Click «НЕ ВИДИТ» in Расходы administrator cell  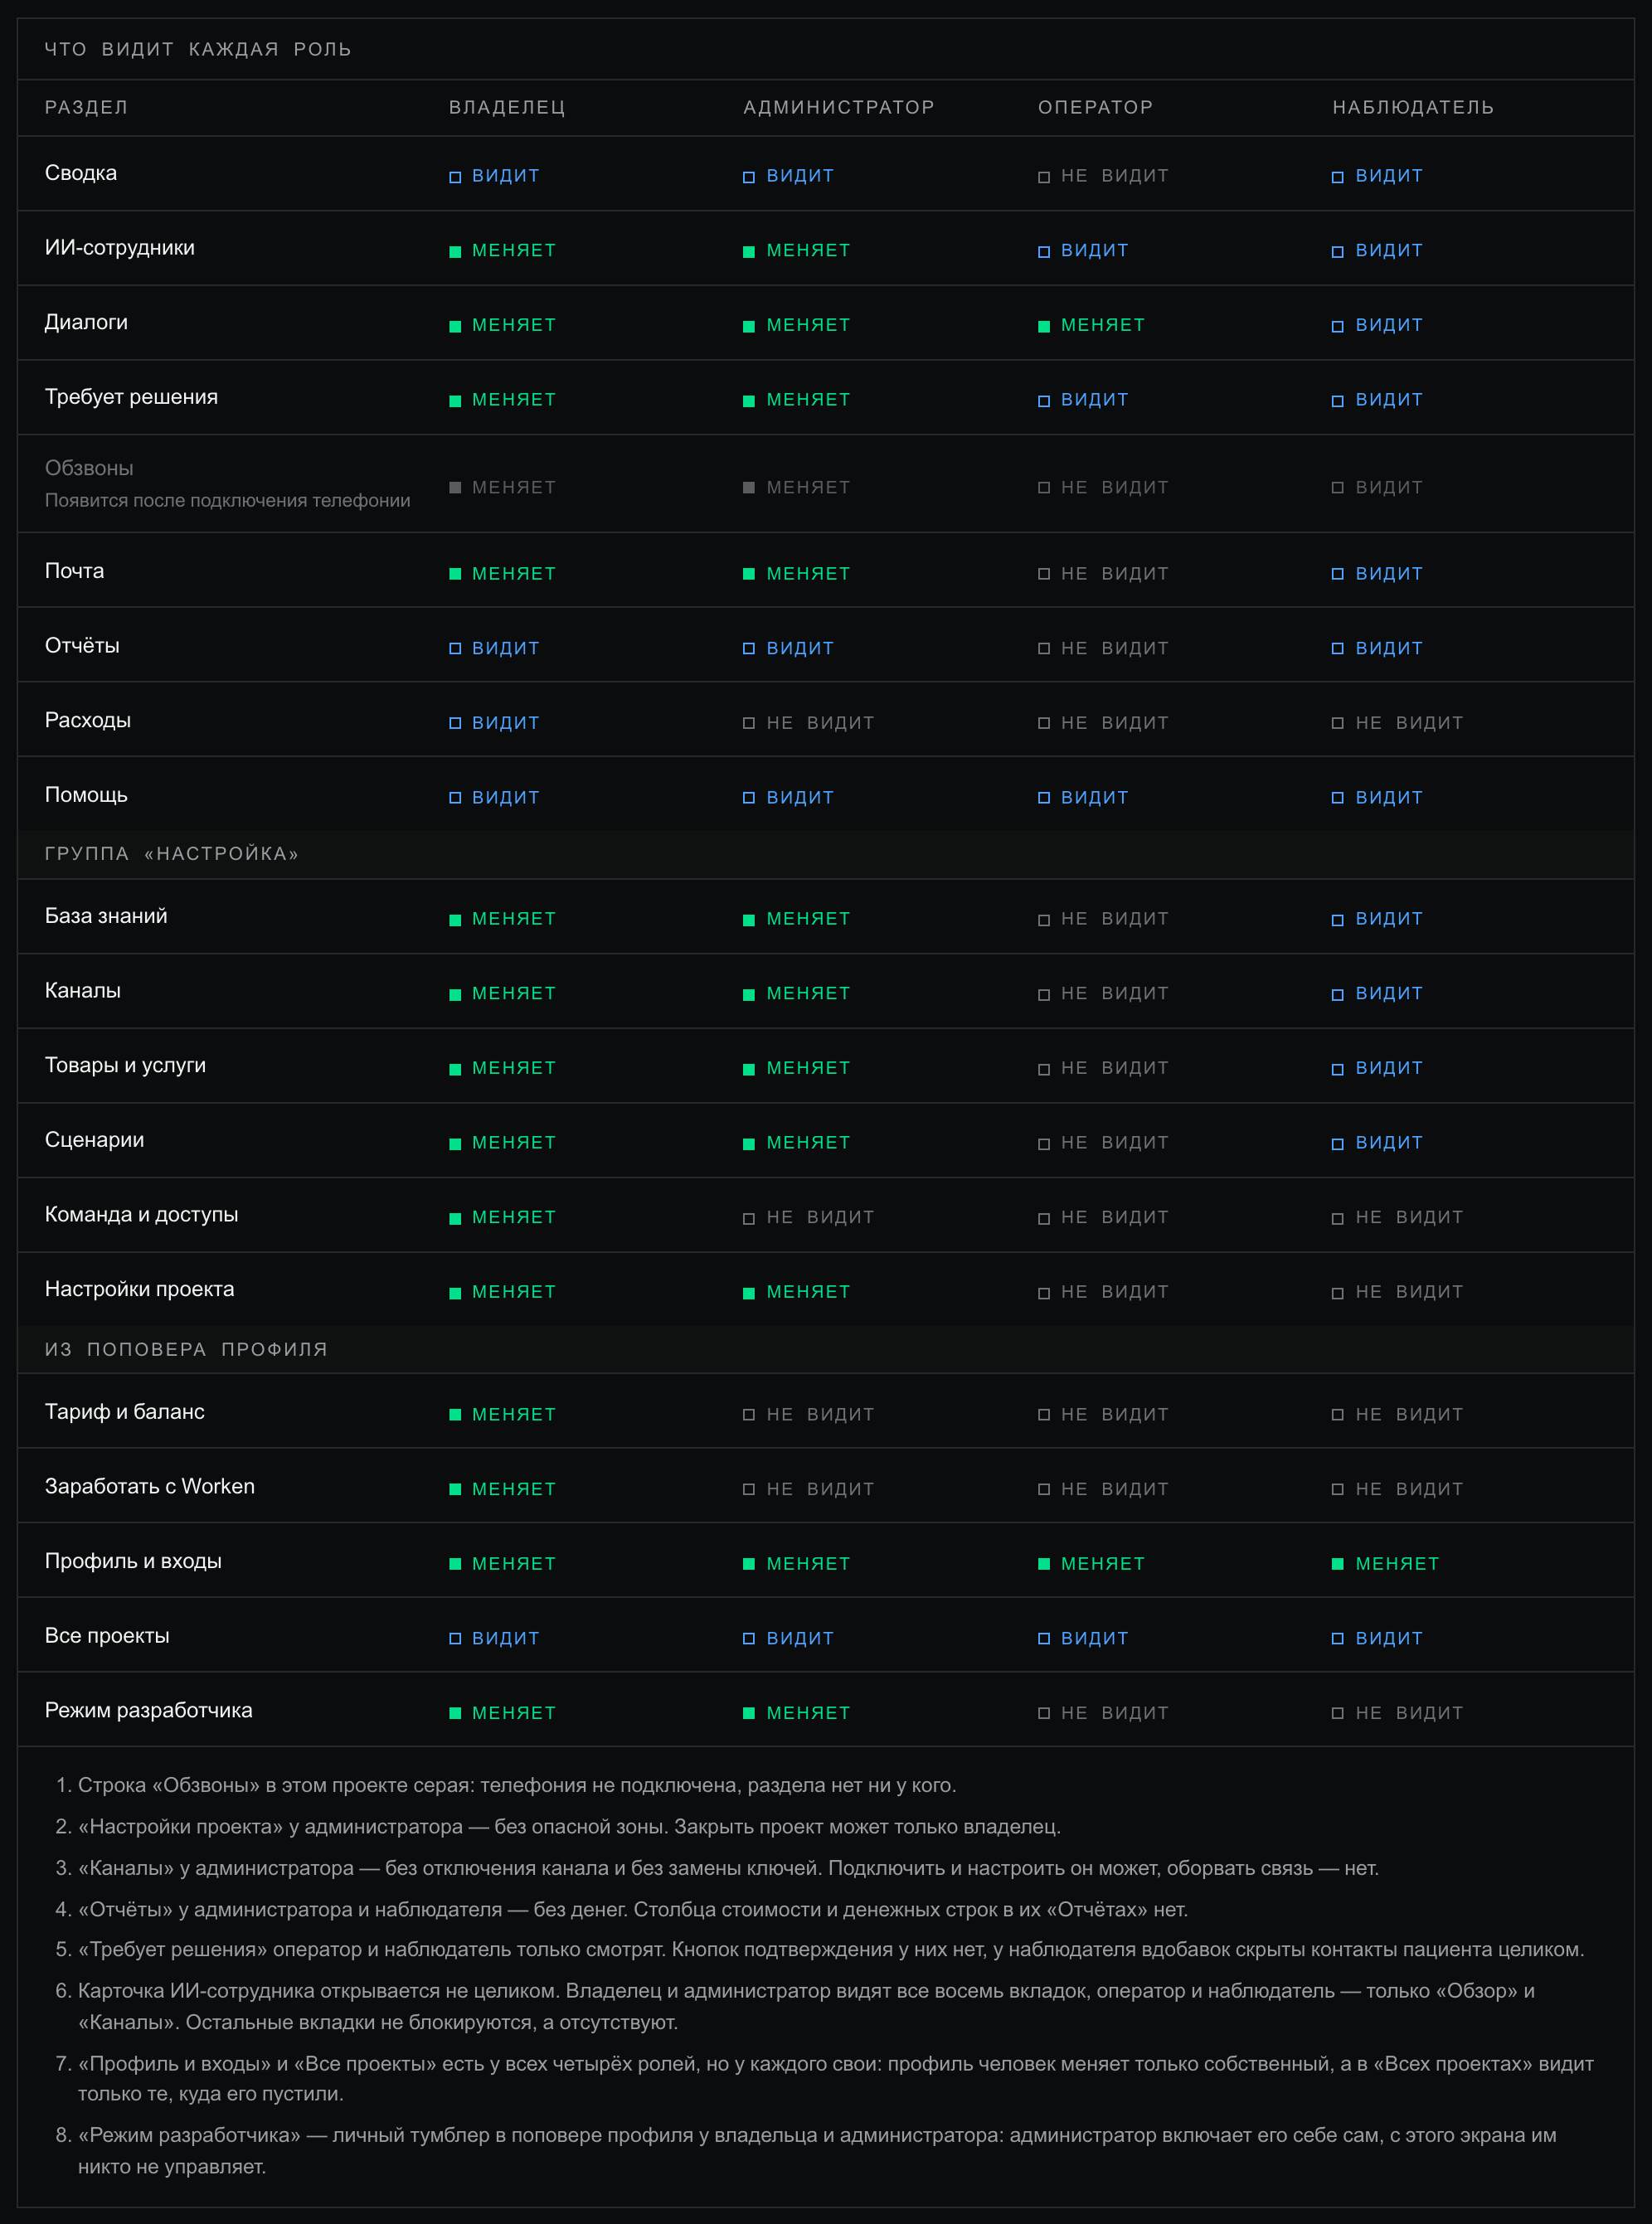820,723
